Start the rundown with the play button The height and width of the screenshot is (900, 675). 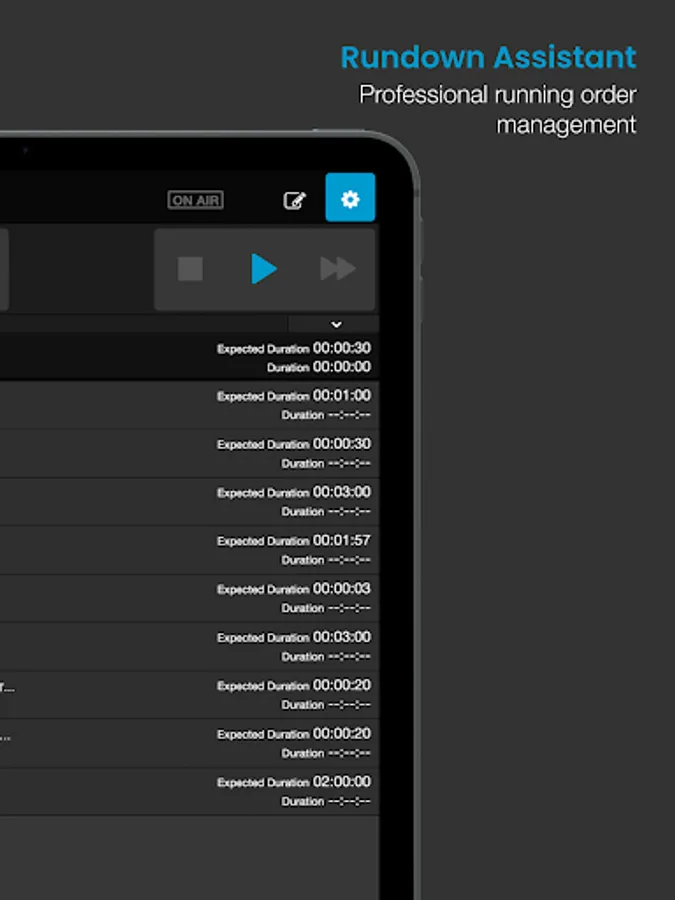point(264,269)
